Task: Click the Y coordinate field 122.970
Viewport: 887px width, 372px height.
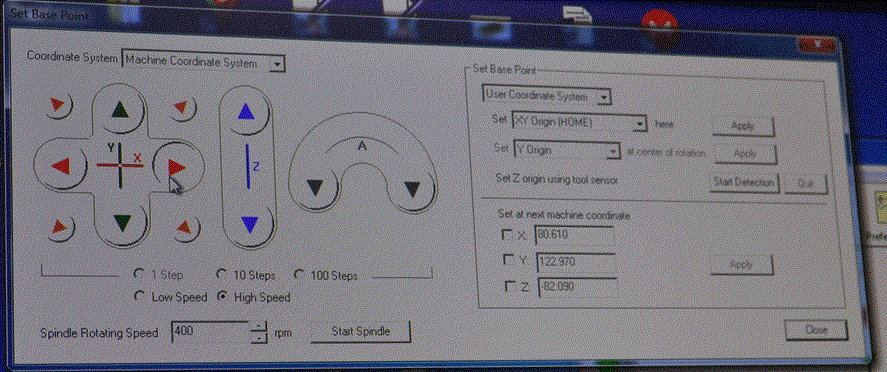Action: (576, 262)
